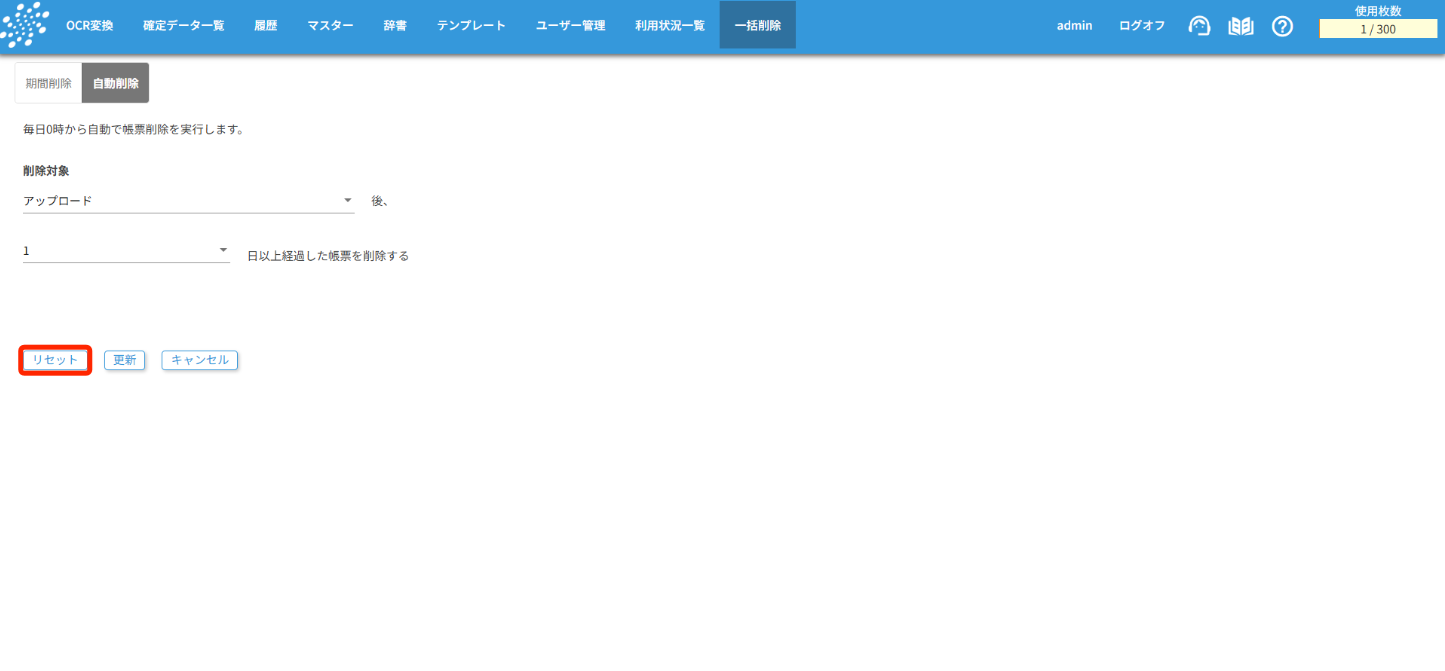
Task: Open the マスター menu
Action: pos(330,26)
